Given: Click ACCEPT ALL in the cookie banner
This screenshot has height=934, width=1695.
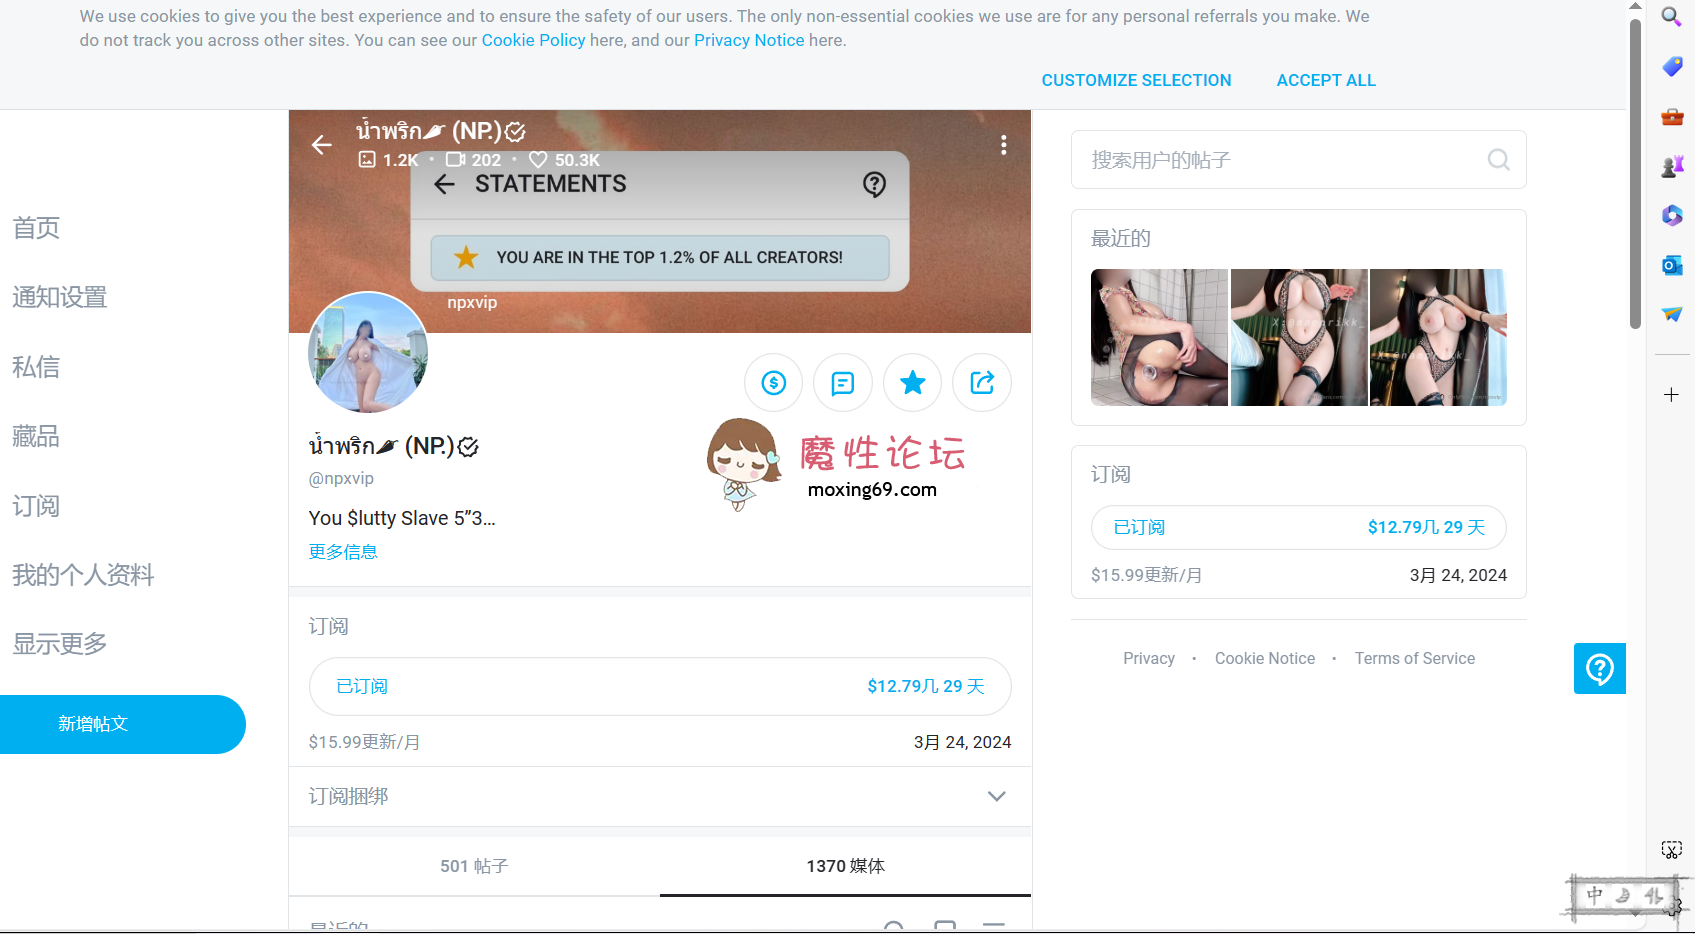Looking at the screenshot, I should pos(1326,80).
